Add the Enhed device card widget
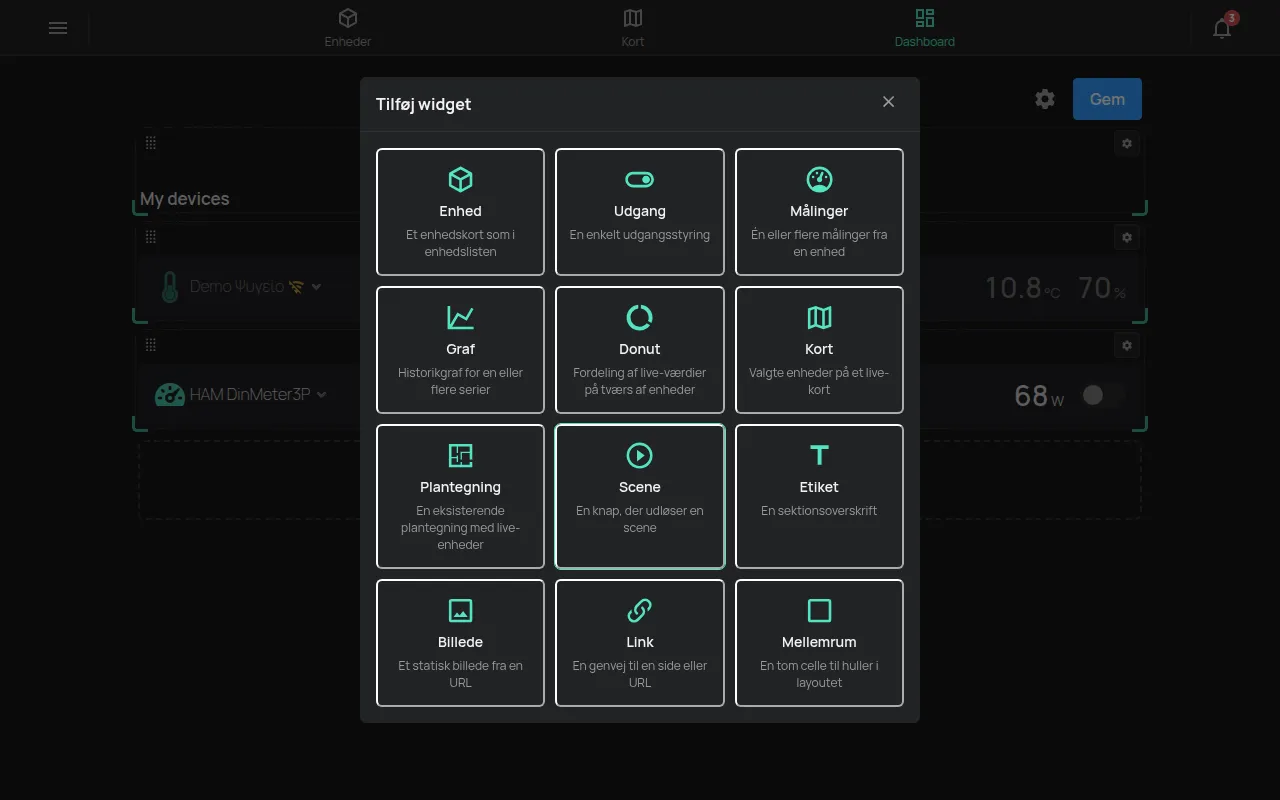This screenshot has width=1280, height=800. click(x=460, y=212)
